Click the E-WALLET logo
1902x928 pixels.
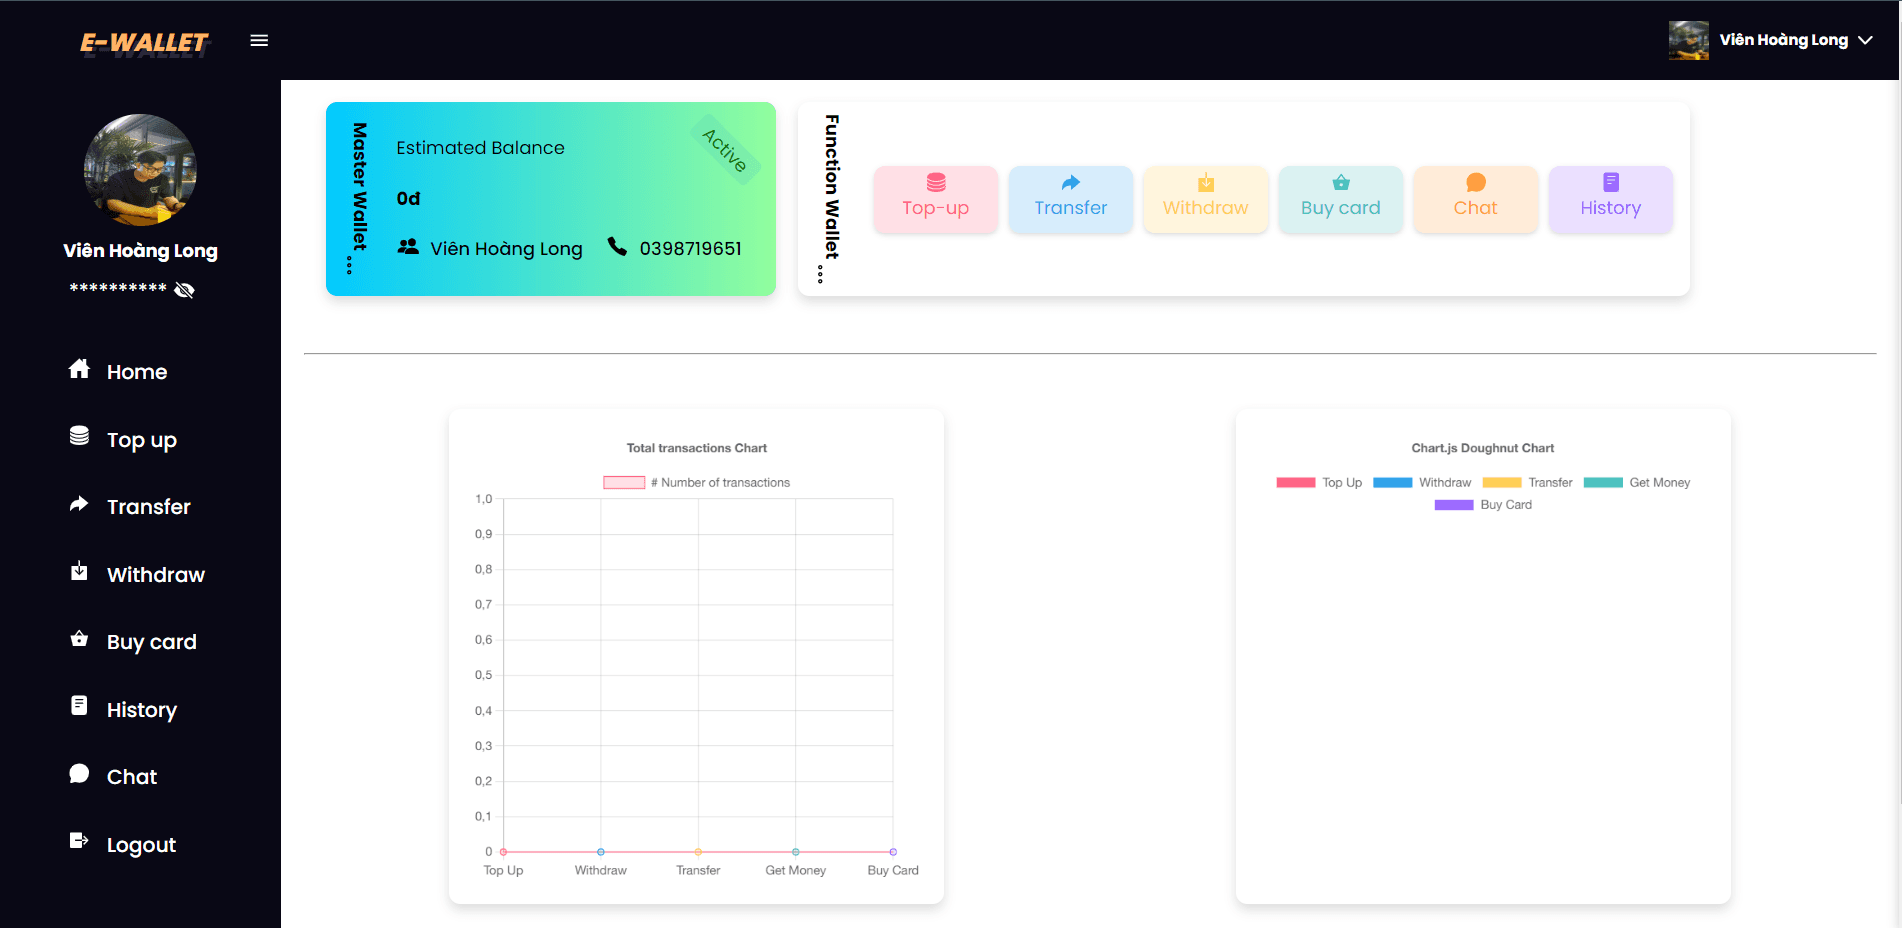144,43
